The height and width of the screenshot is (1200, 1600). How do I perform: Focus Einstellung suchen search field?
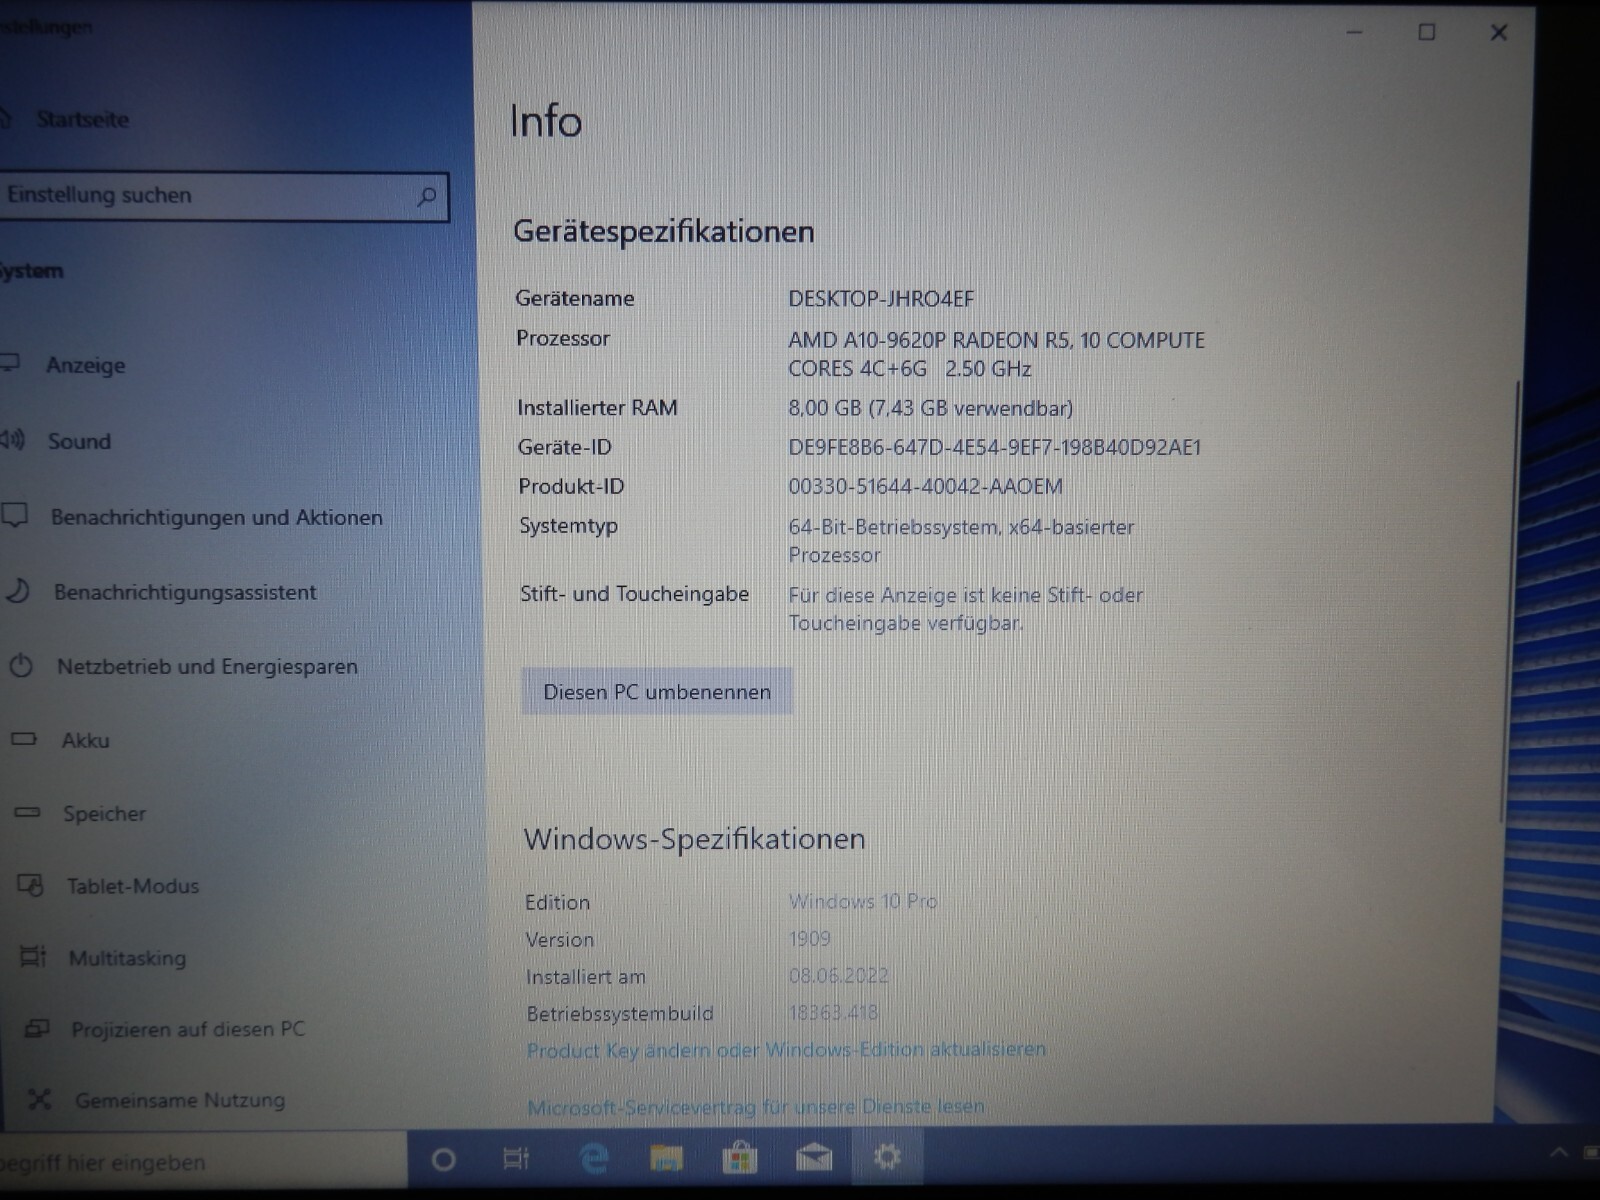click(x=224, y=196)
